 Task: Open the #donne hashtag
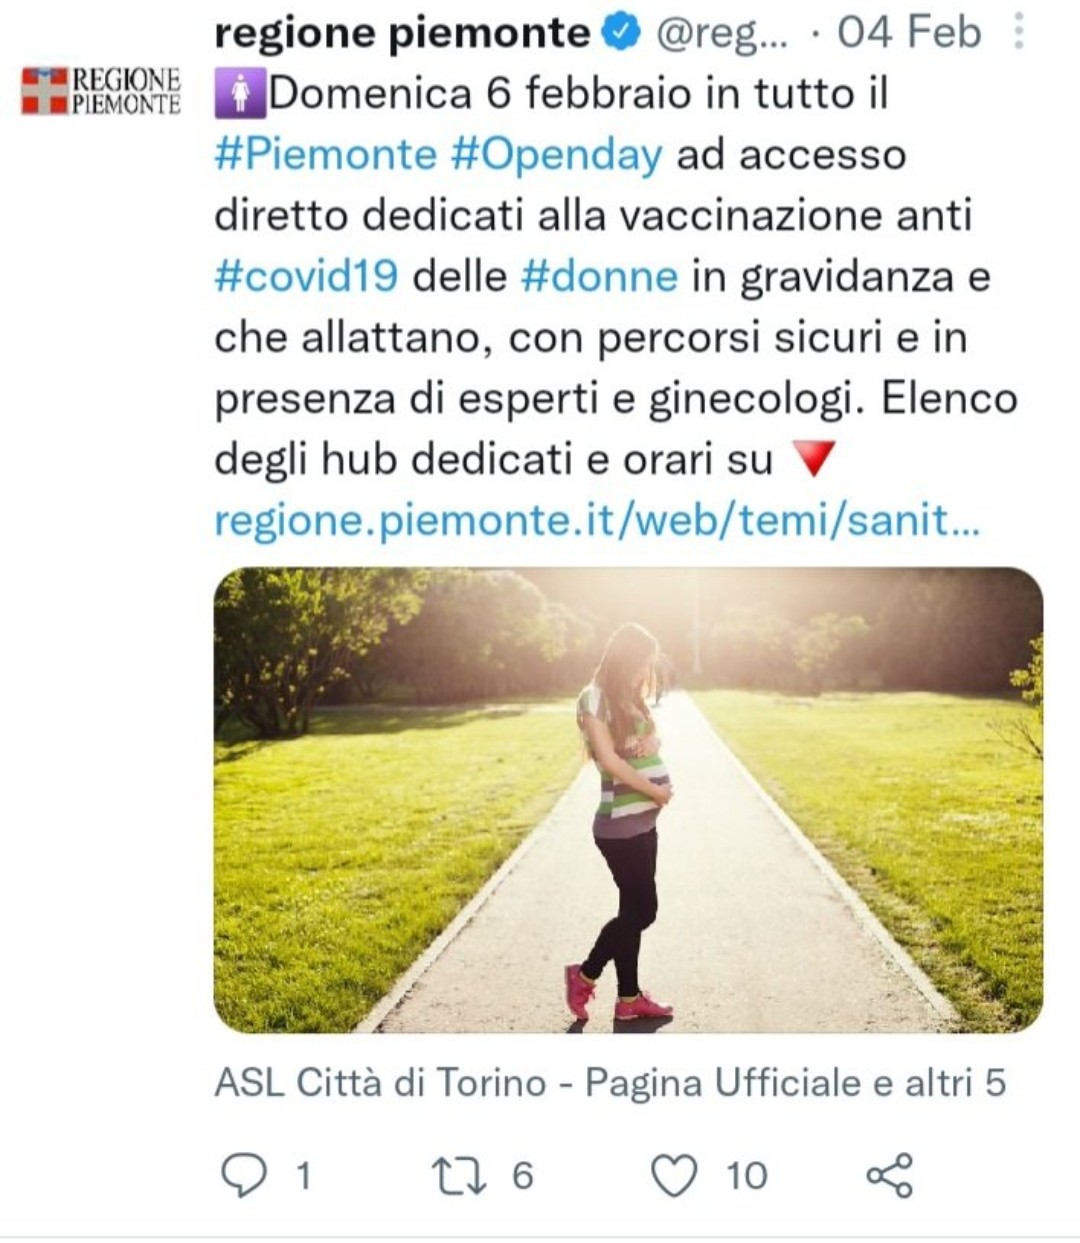tap(600, 276)
